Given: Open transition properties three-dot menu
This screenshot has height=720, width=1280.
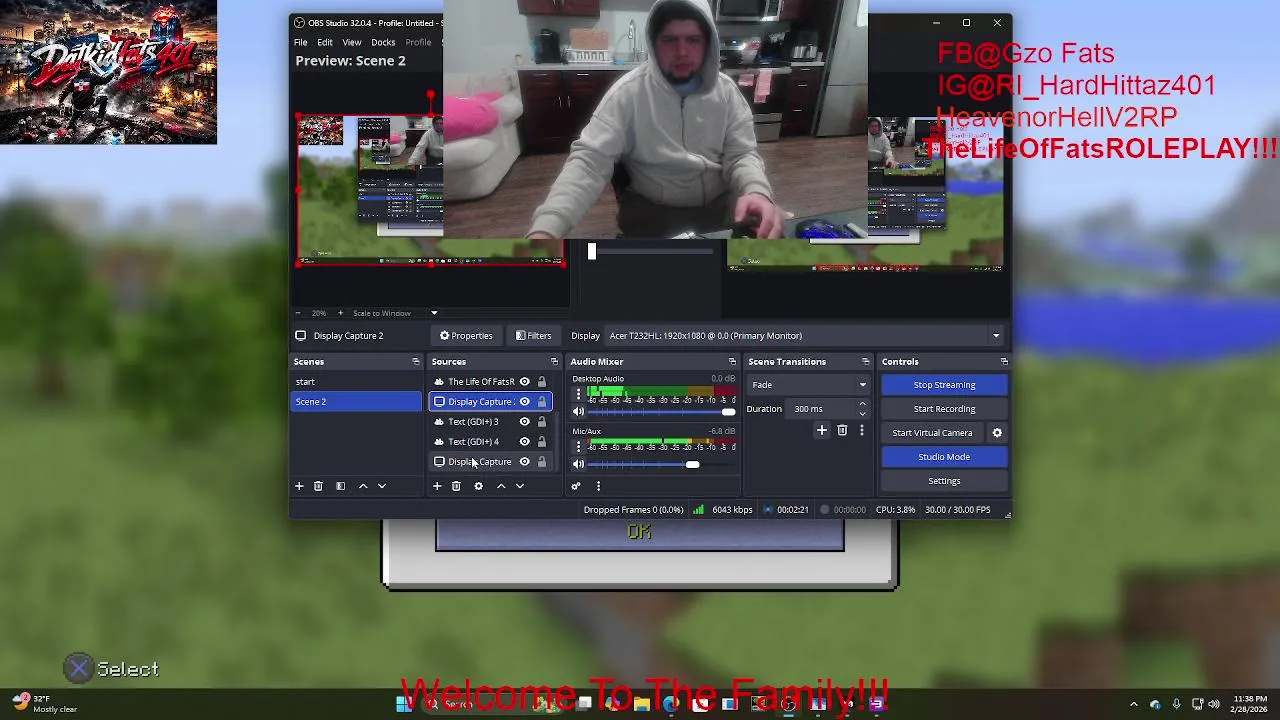Looking at the screenshot, I should pos(861,430).
